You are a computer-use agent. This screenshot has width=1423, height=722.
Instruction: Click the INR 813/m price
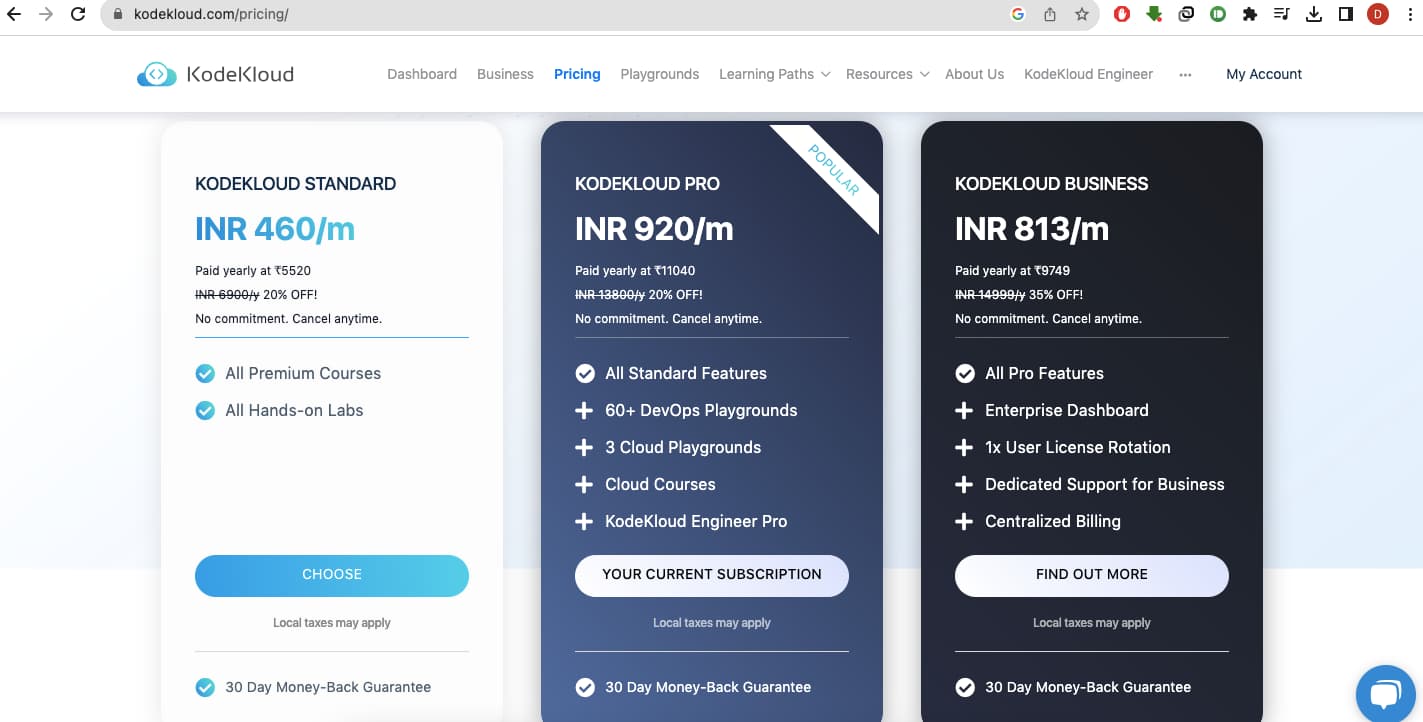coord(1032,229)
